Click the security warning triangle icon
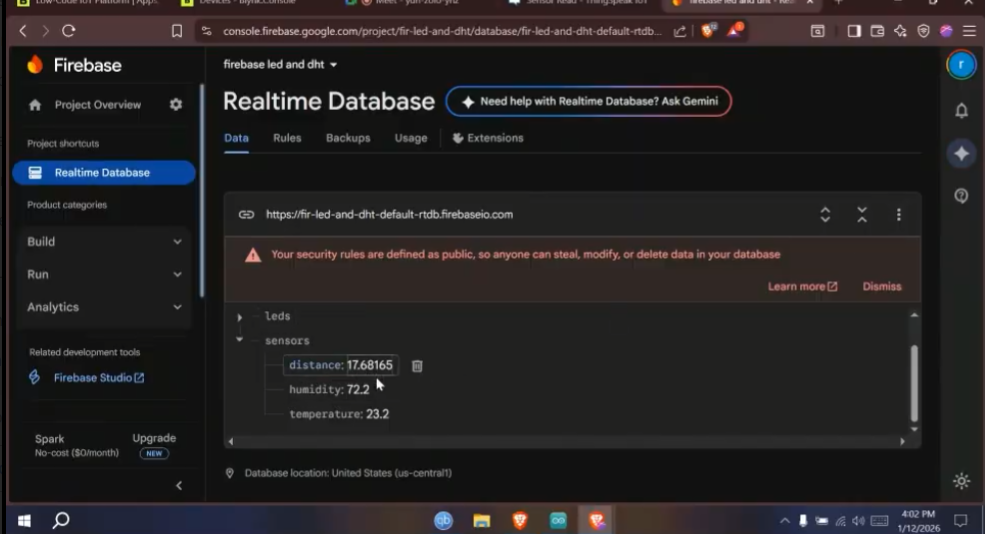 [x=253, y=255]
